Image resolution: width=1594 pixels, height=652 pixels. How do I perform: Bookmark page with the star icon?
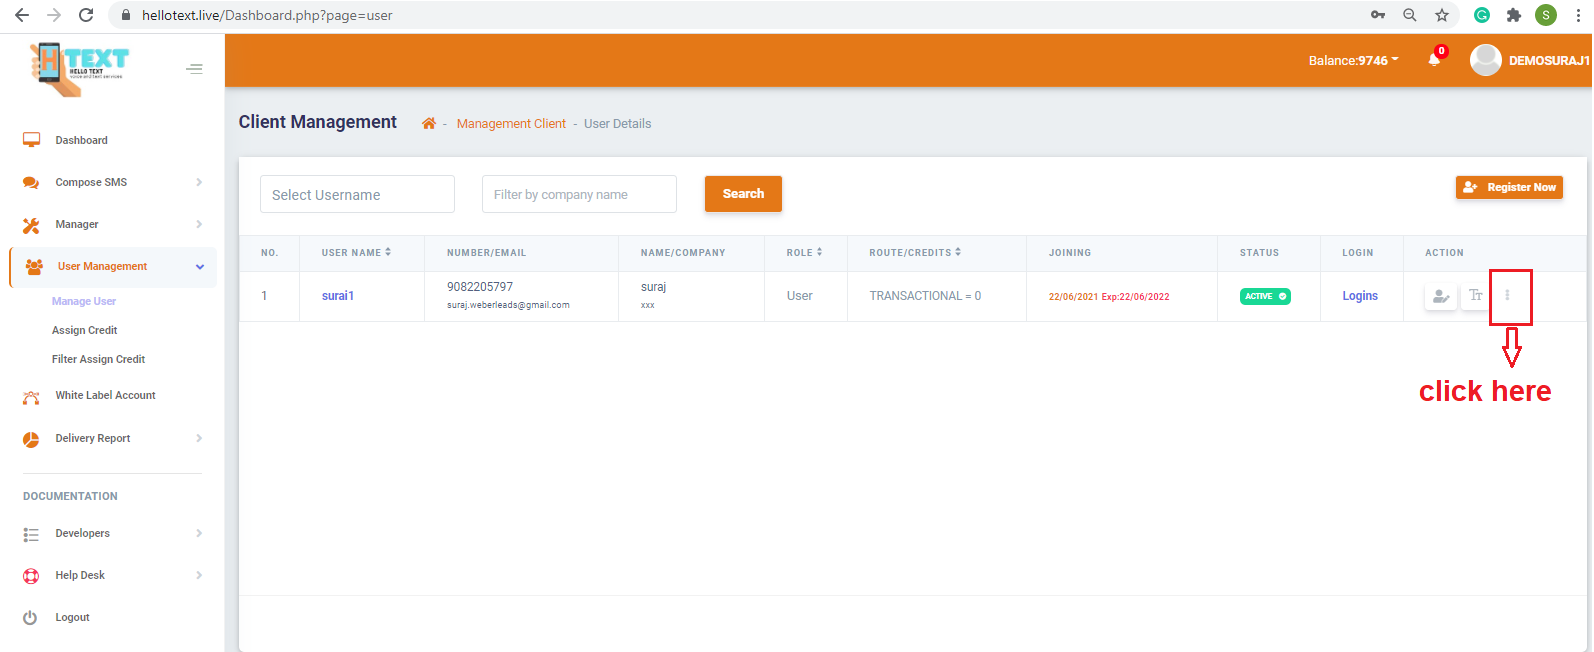[x=1441, y=15]
